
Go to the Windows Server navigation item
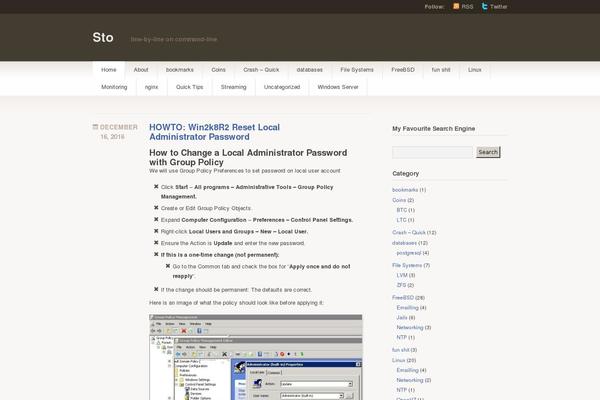point(338,87)
